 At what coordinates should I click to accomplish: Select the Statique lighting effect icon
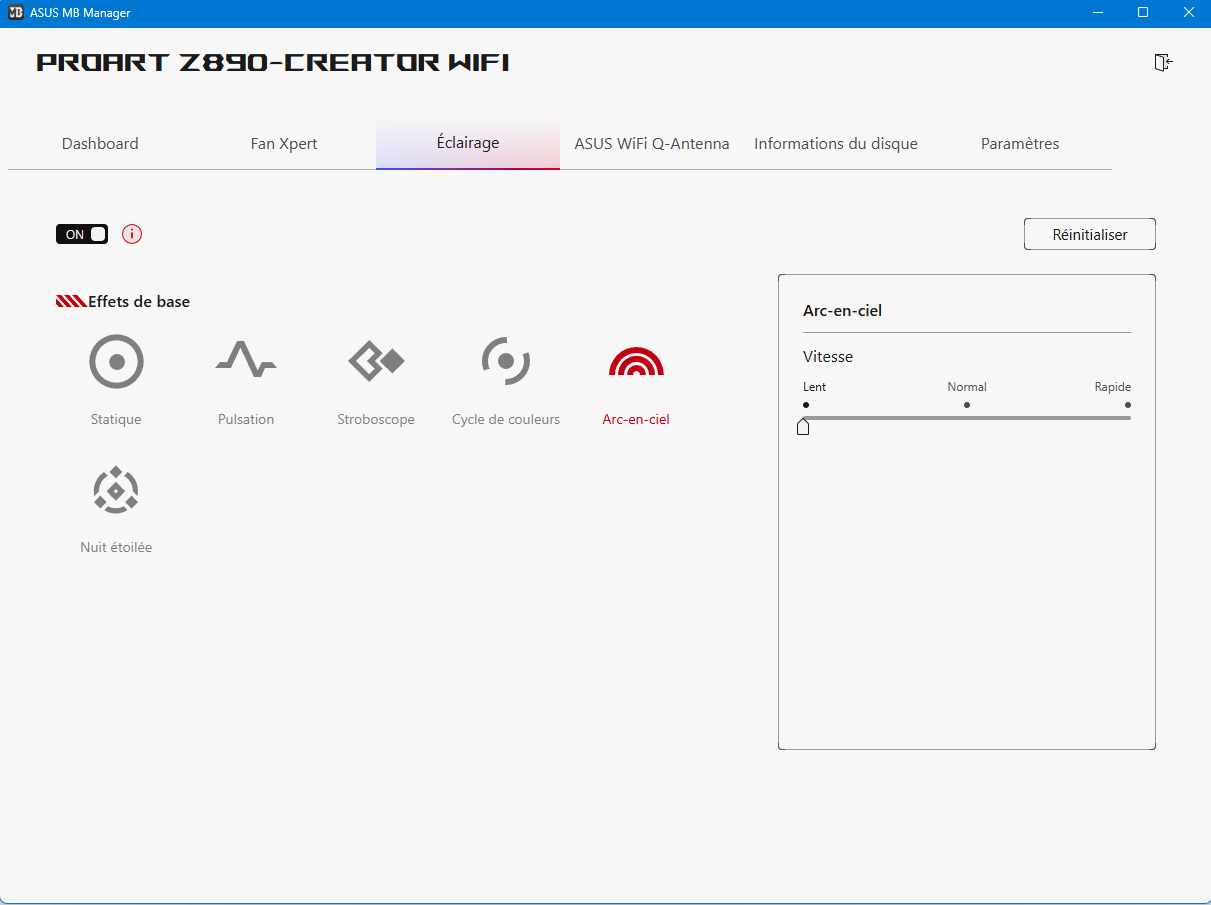[x=116, y=361]
